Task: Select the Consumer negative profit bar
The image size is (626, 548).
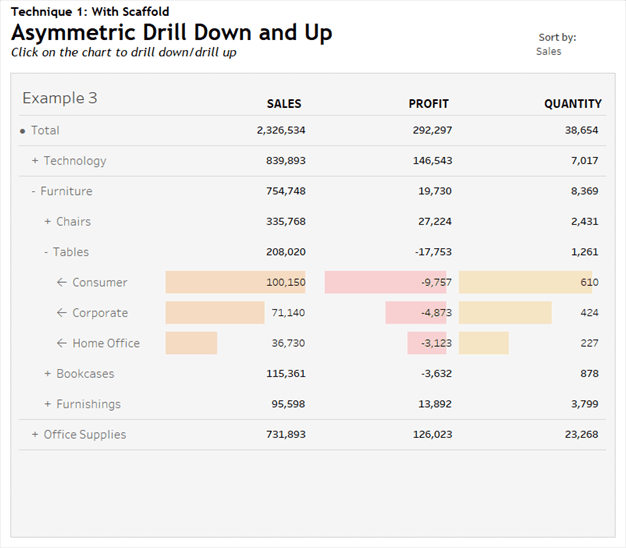Action: pyautogui.click(x=385, y=283)
